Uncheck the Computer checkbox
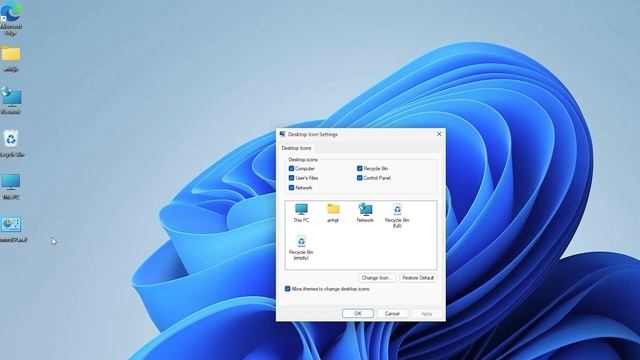The width and height of the screenshot is (640, 360). click(x=291, y=168)
